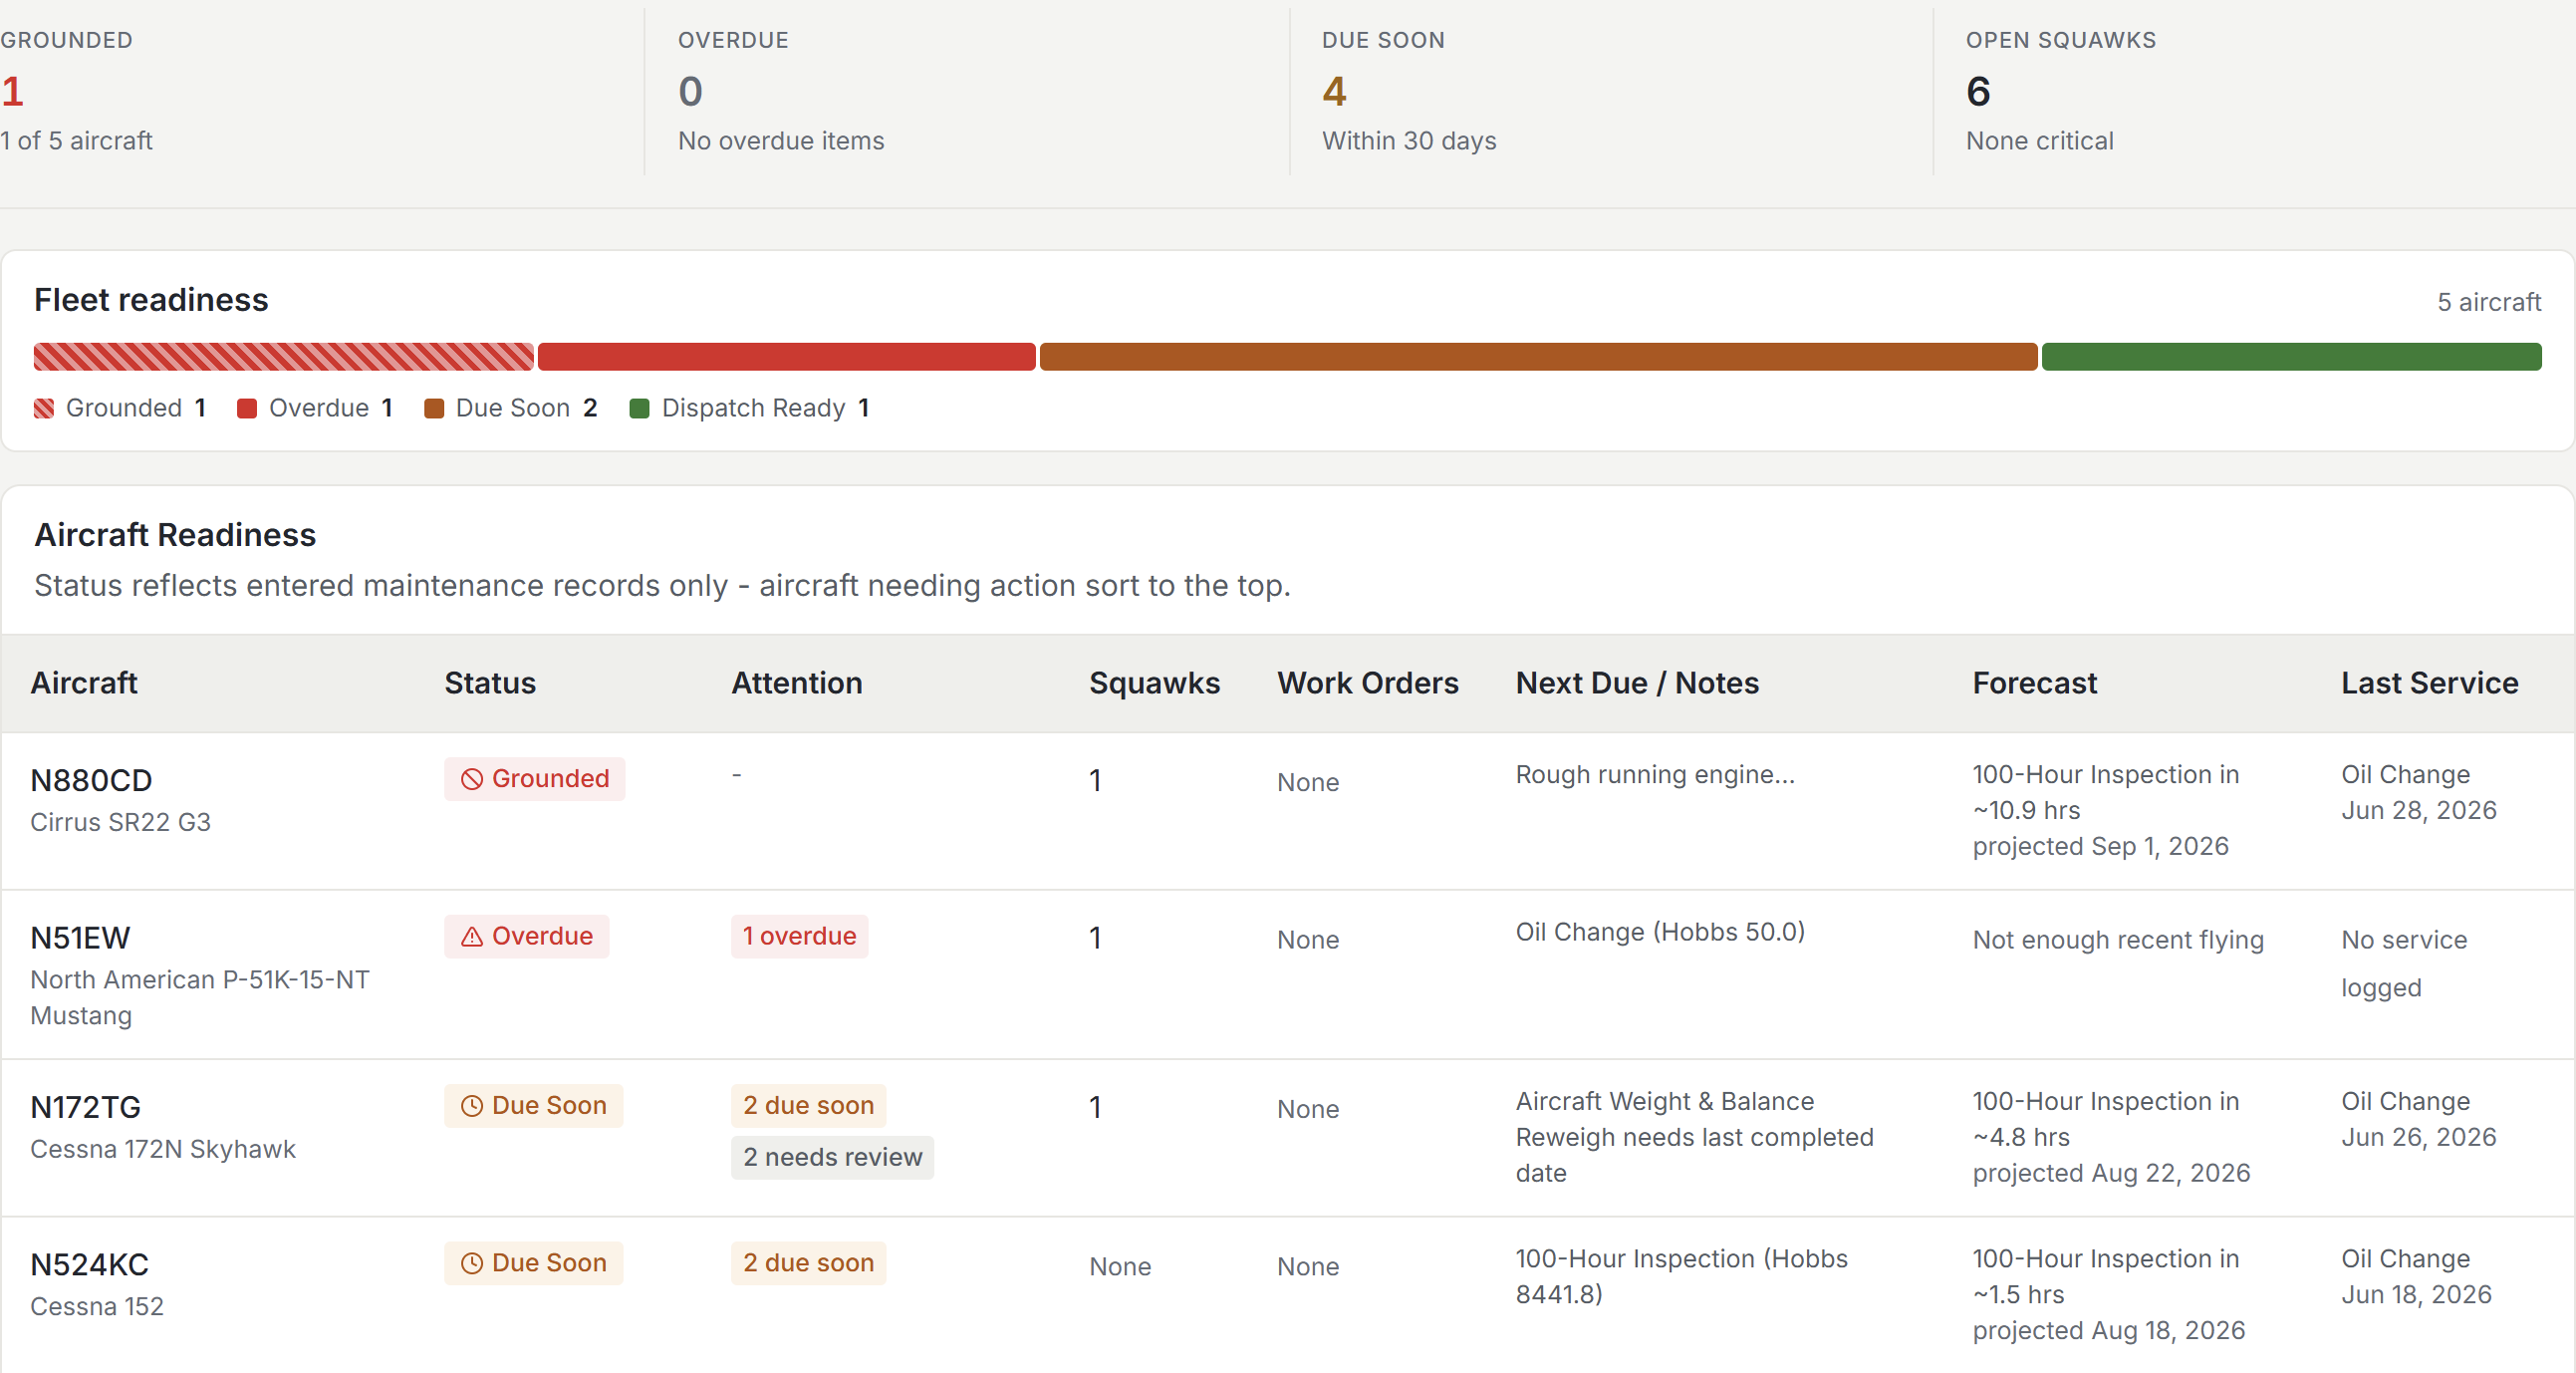Click the brown Due Soon legend swatch

pyautogui.click(x=434, y=409)
